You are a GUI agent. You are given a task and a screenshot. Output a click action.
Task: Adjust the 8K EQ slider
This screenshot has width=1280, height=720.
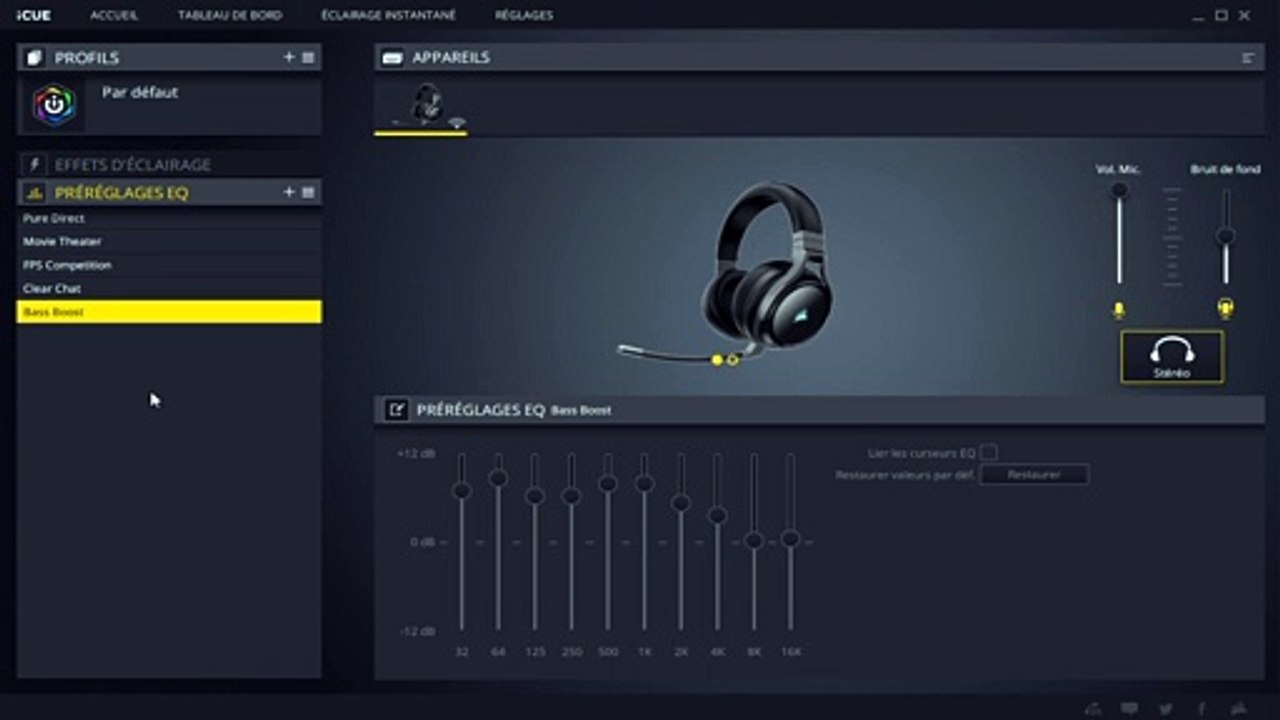pos(754,540)
